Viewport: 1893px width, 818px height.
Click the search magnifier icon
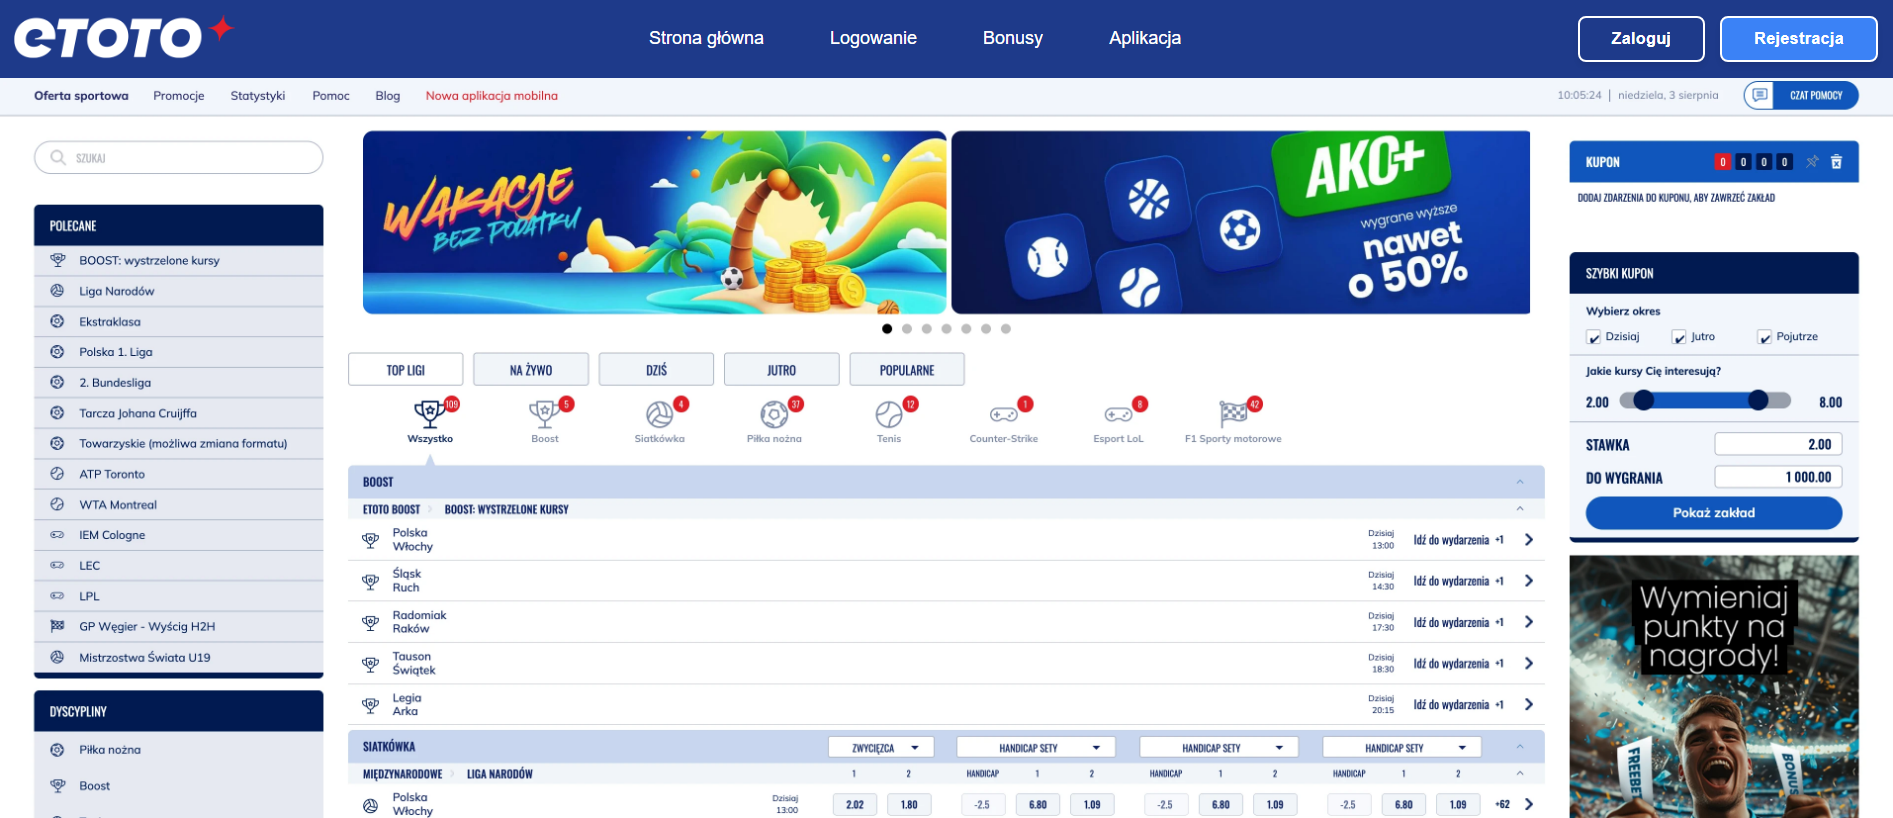pyautogui.click(x=58, y=157)
